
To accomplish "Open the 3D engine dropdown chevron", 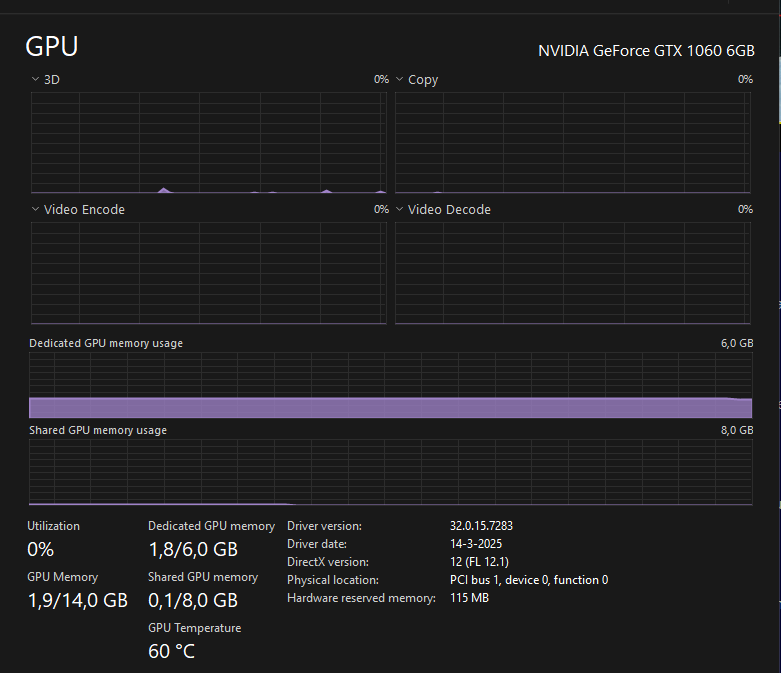I will (35, 79).
